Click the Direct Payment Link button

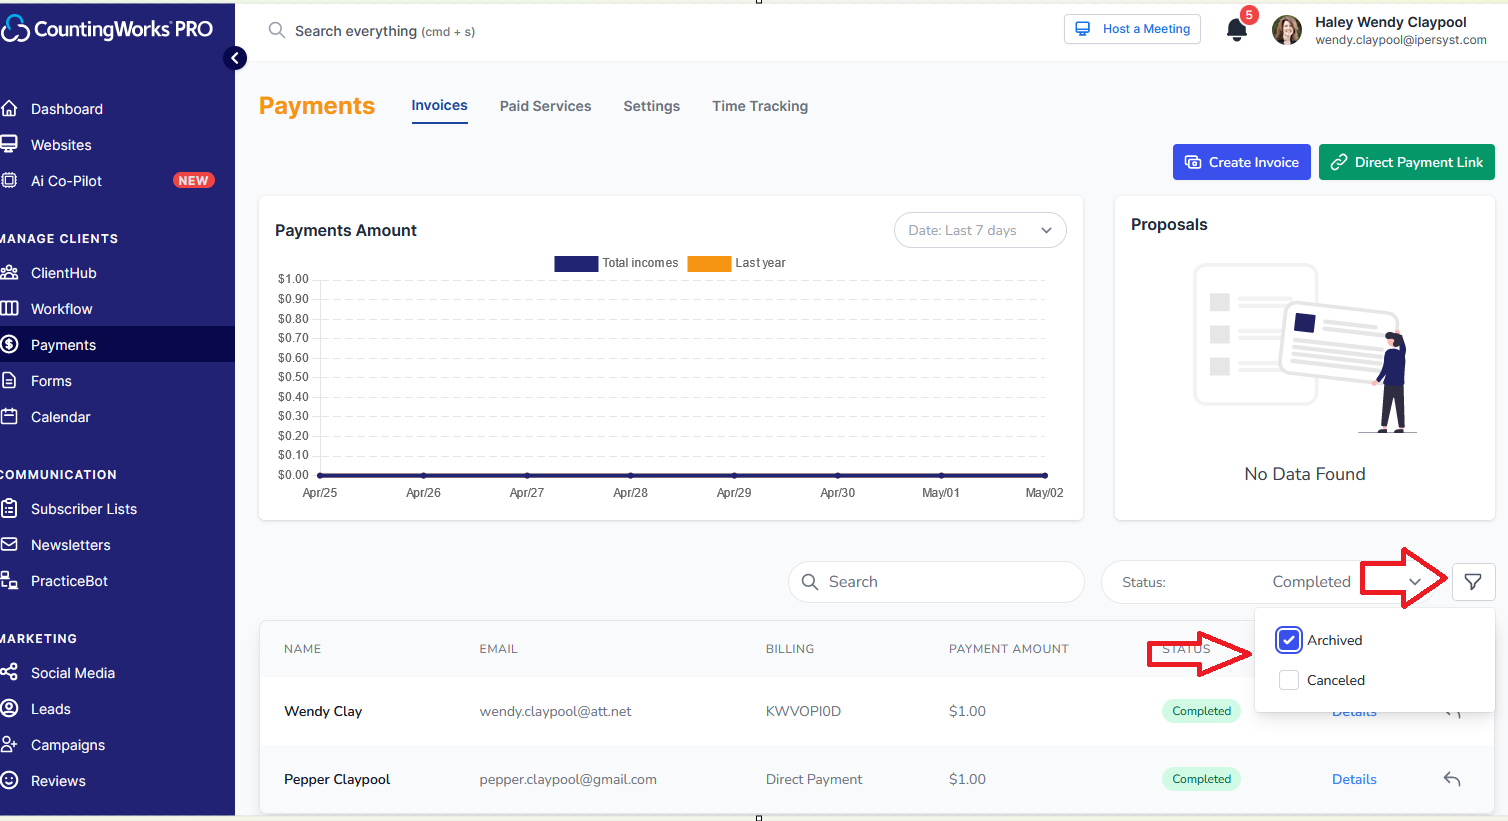(1407, 162)
